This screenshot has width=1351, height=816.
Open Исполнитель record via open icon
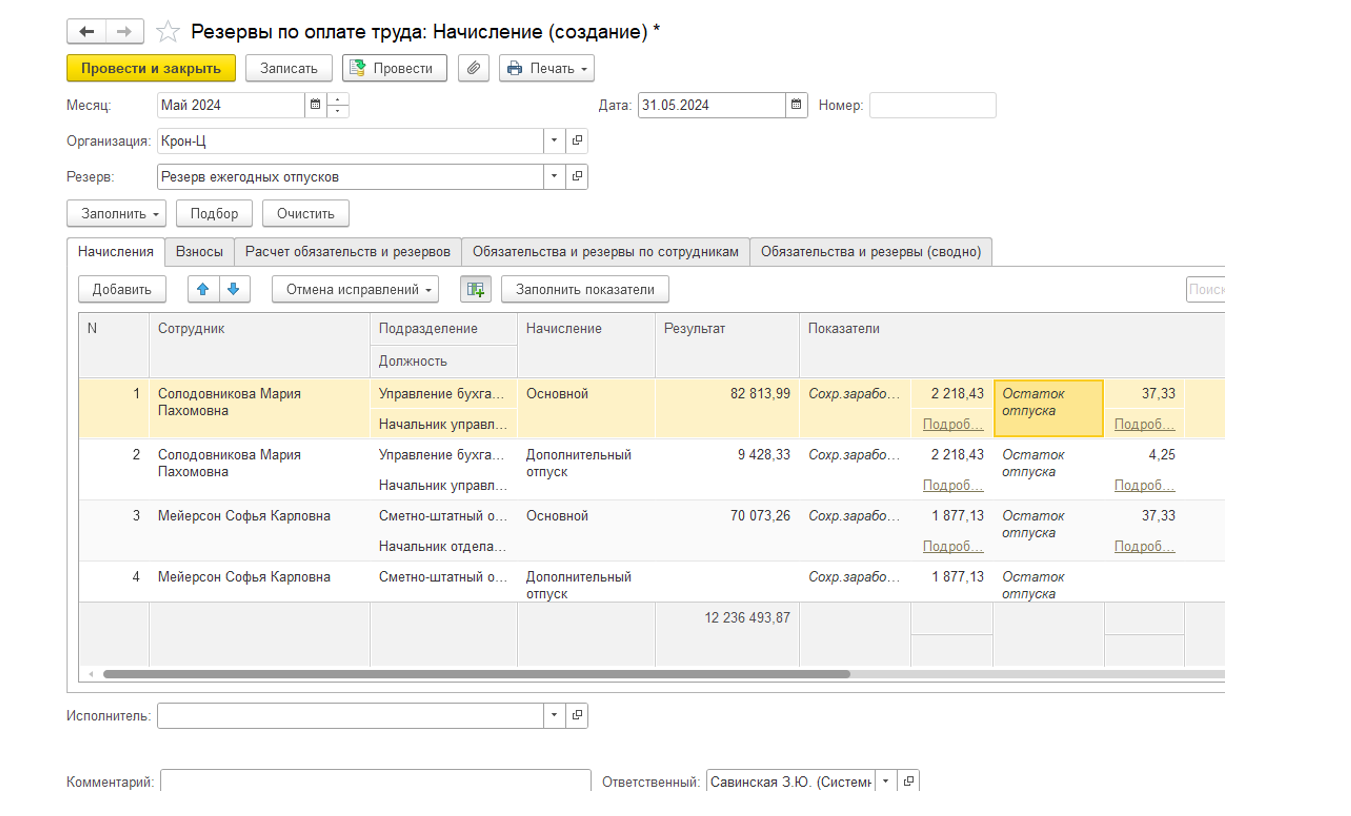[577, 716]
